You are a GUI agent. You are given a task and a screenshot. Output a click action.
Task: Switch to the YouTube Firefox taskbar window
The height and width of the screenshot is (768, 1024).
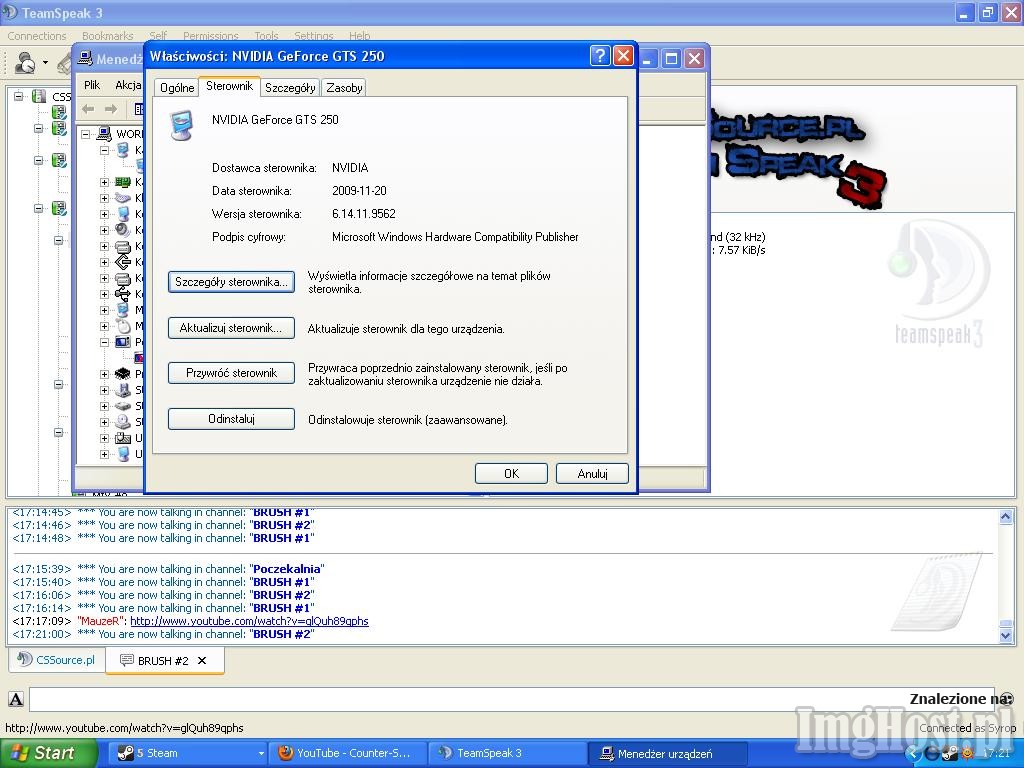tap(348, 753)
